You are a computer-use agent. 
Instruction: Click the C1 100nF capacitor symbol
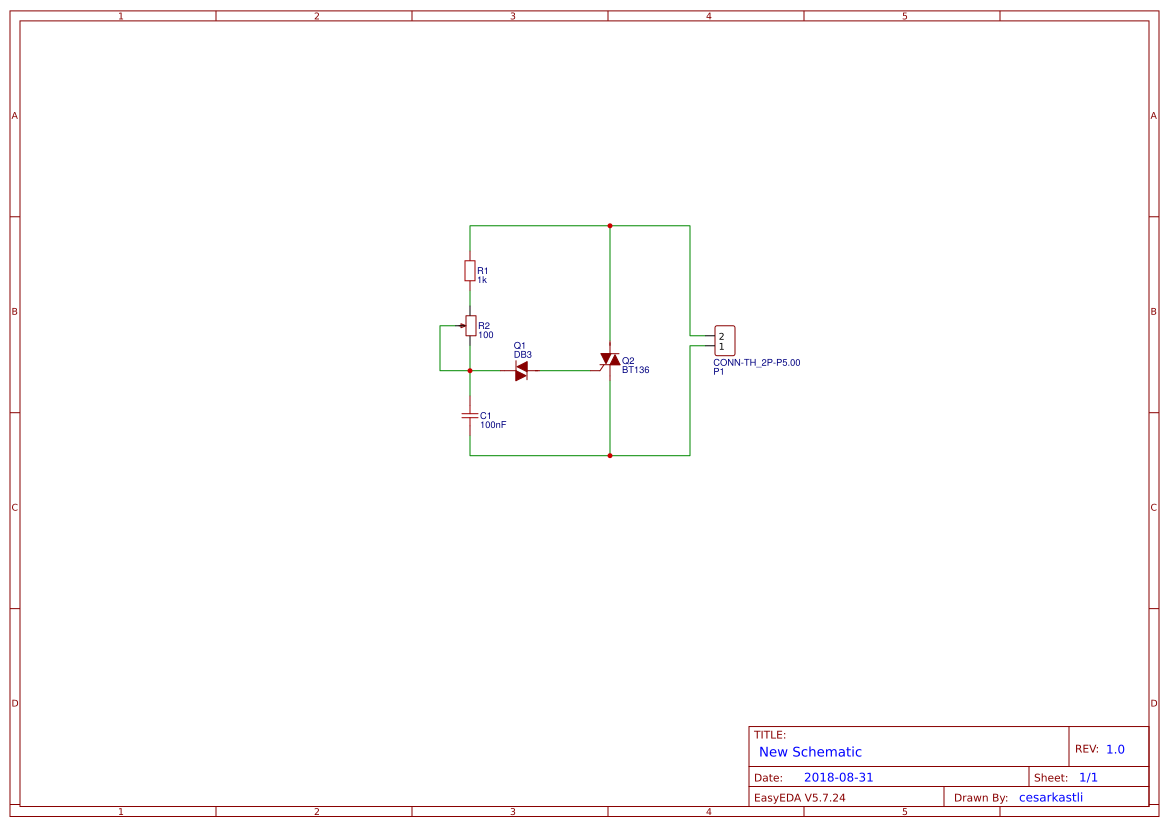pyautogui.click(x=469, y=416)
